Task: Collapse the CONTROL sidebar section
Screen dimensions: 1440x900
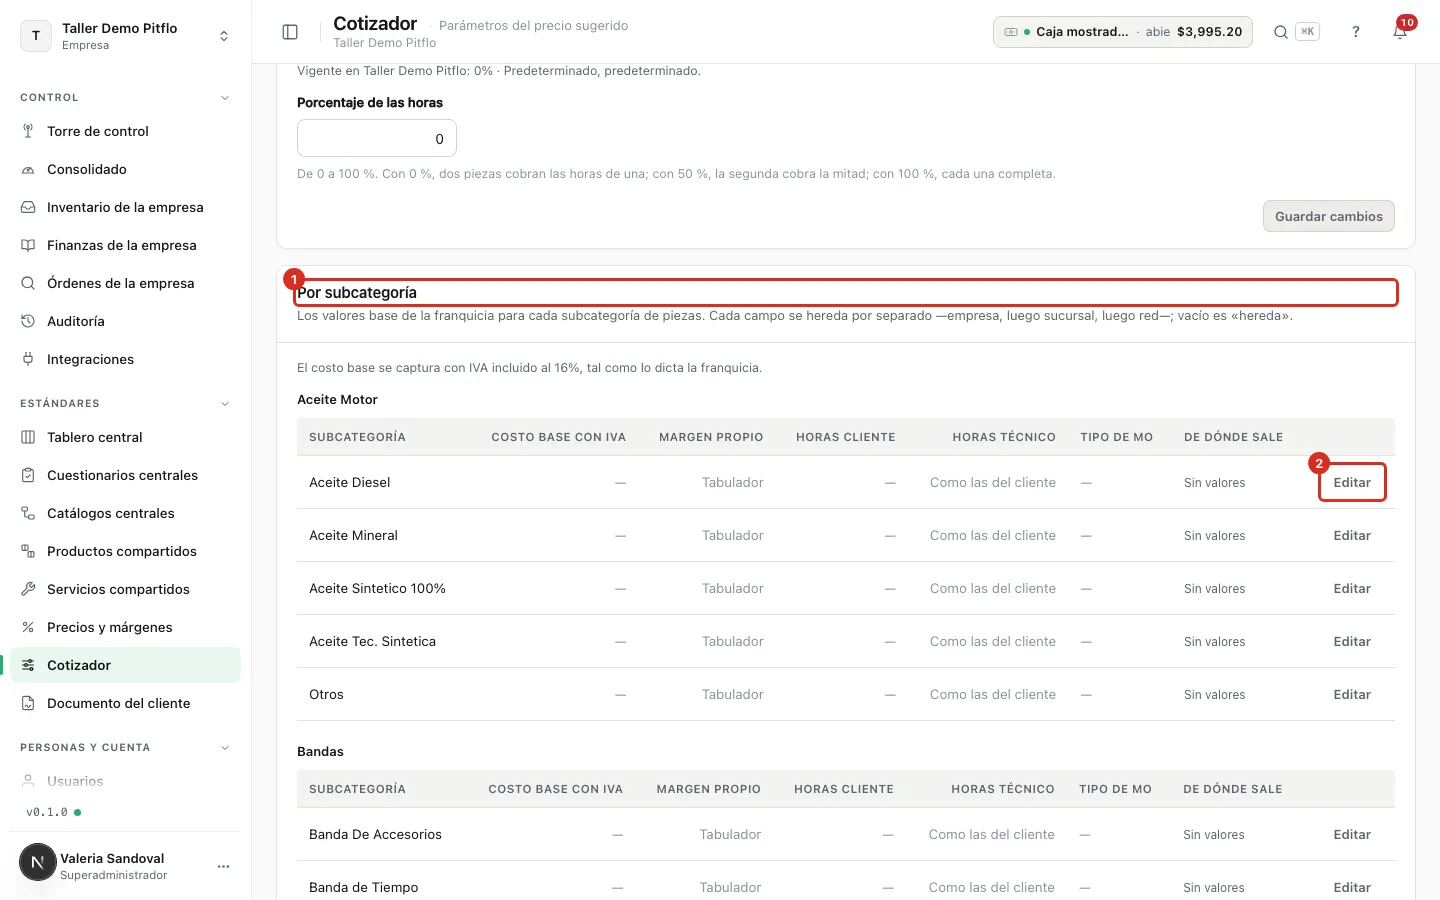Action: pos(225,98)
